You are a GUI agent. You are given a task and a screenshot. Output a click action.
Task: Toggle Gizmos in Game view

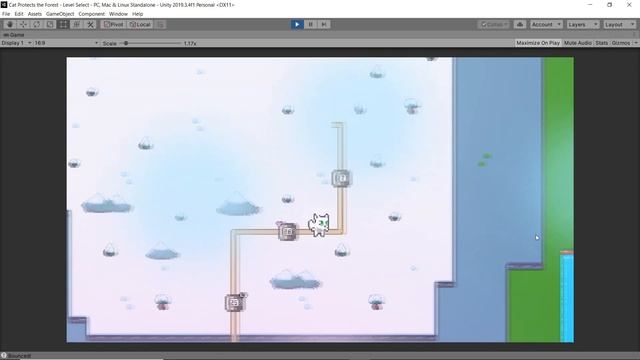click(x=621, y=43)
